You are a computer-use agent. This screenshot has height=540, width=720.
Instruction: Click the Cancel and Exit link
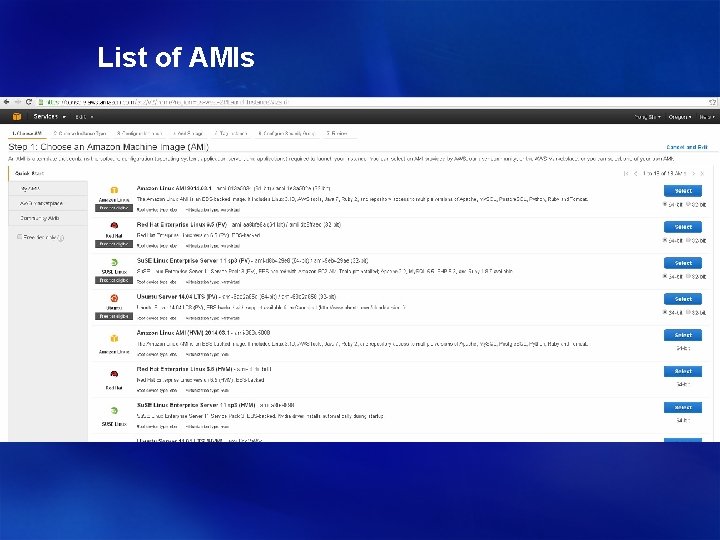click(x=687, y=147)
